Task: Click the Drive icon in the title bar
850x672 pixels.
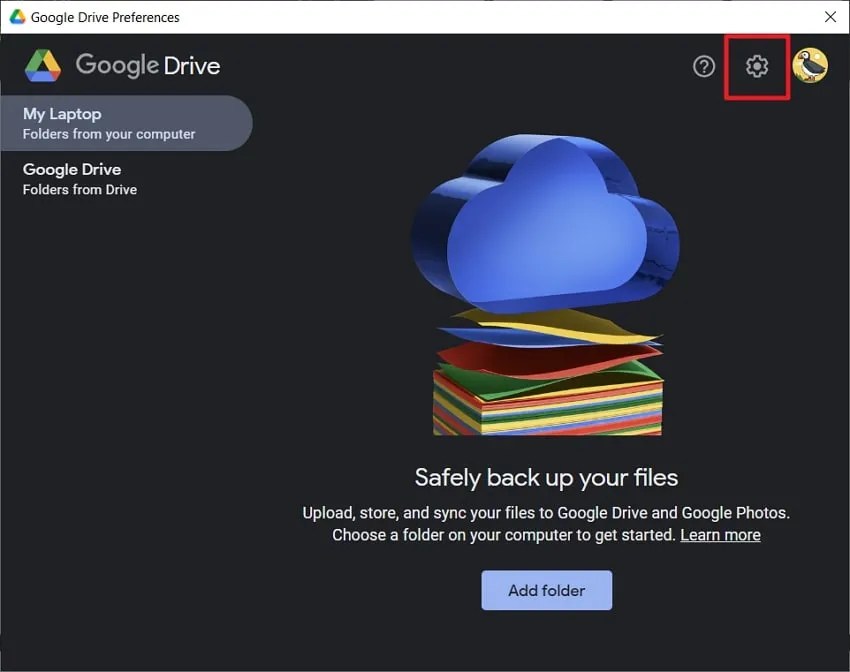Action: click(14, 16)
